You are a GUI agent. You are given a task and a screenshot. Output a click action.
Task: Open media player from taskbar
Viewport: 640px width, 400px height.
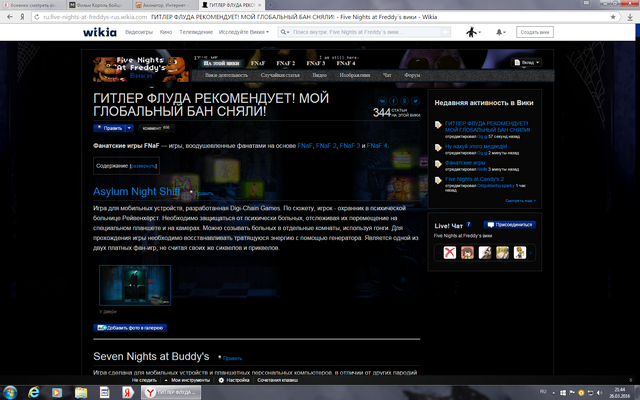pyautogui.click(x=57, y=393)
